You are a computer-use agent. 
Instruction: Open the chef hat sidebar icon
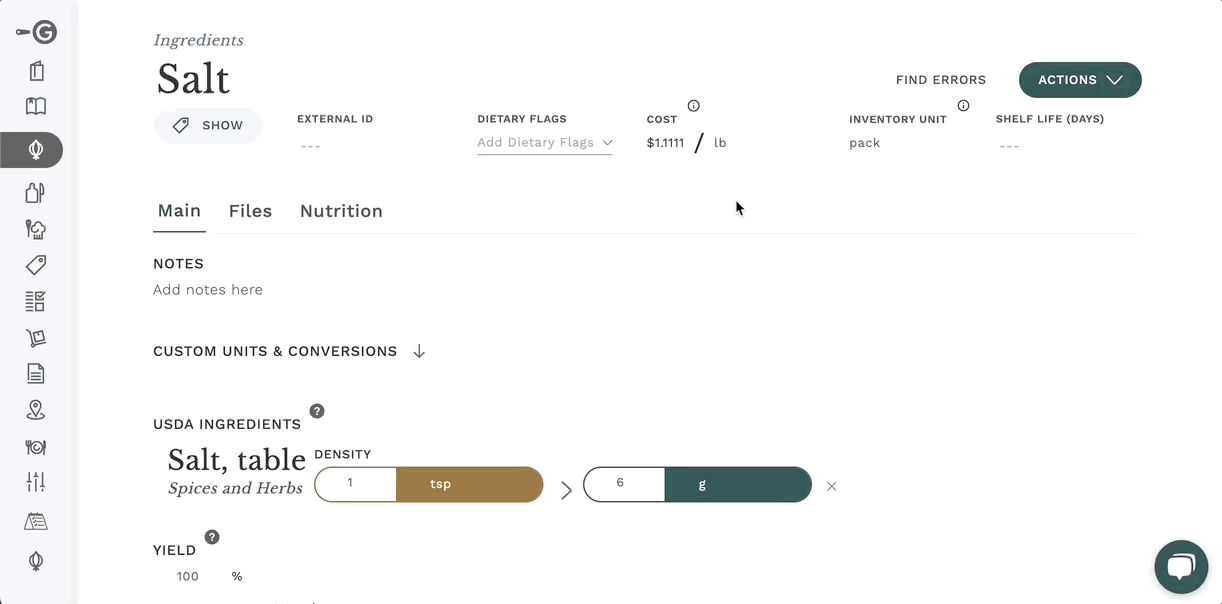pos(36,229)
